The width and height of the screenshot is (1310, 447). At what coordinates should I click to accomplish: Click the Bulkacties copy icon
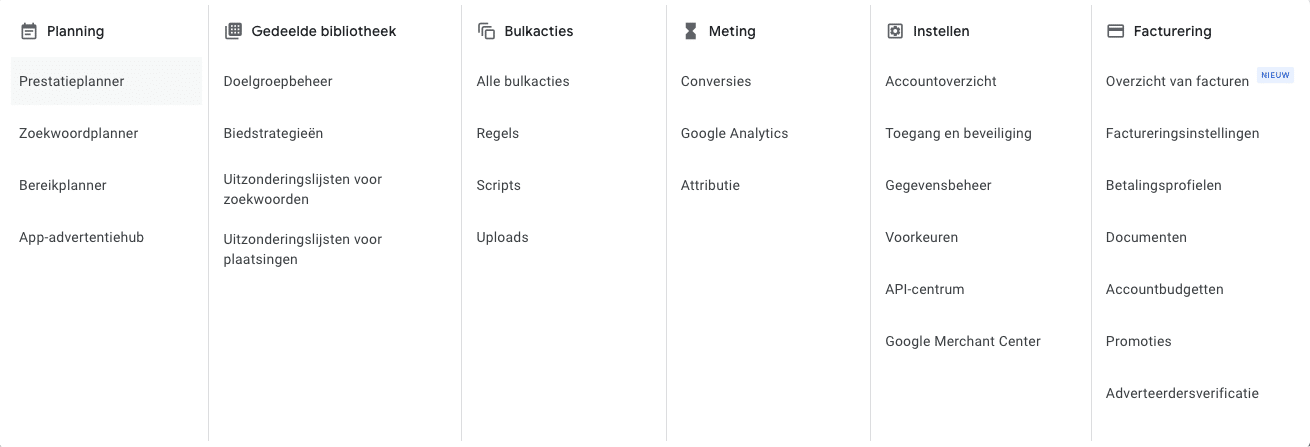click(x=487, y=31)
